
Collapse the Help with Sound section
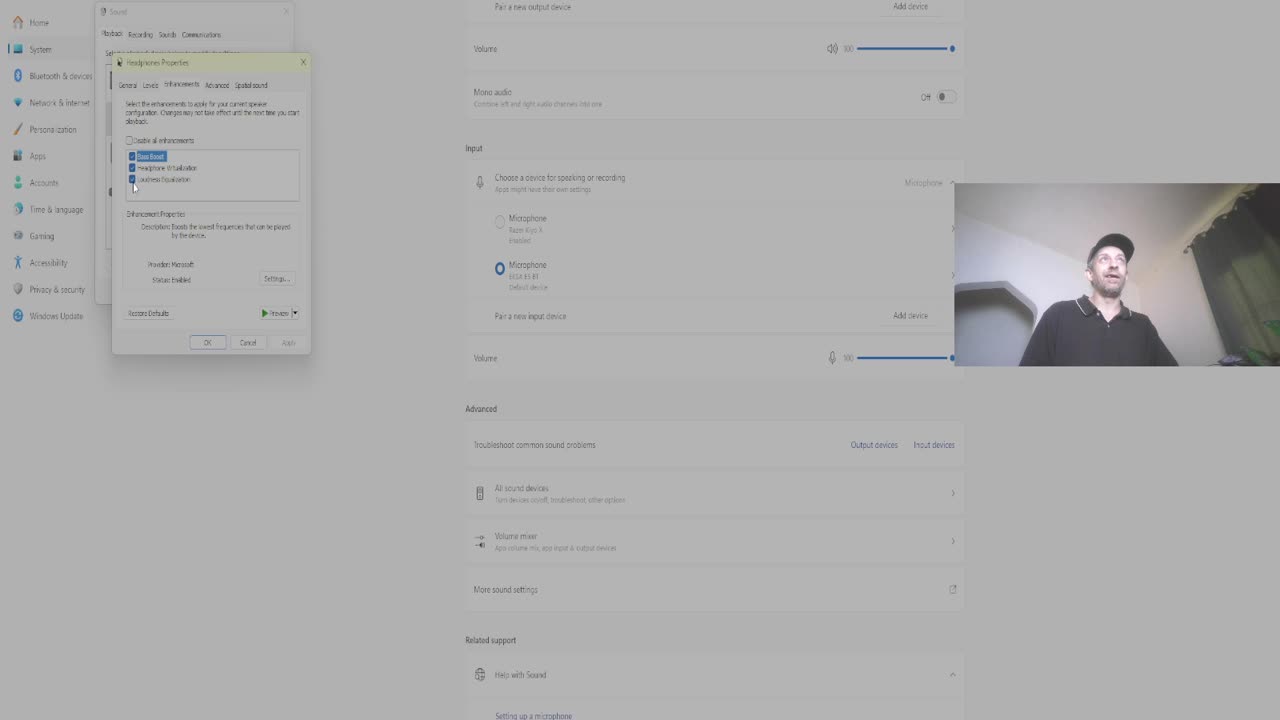click(952, 675)
